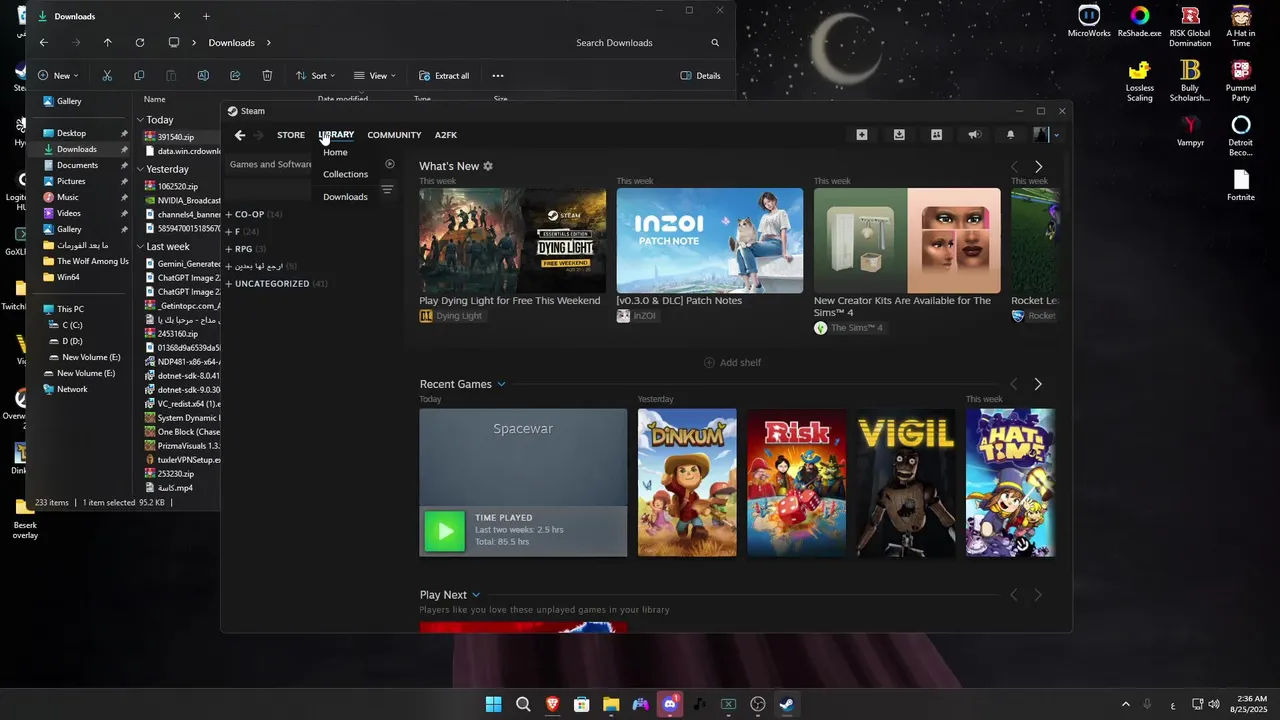Collapse the Today group in File Explorer
Image resolution: width=1280 pixels, height=720 pixels.
click(x=140, y=120)
